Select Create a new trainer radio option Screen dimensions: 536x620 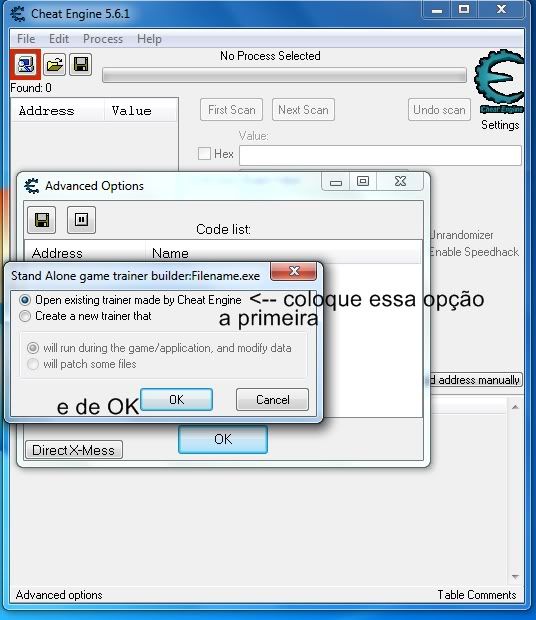[25, 316]
